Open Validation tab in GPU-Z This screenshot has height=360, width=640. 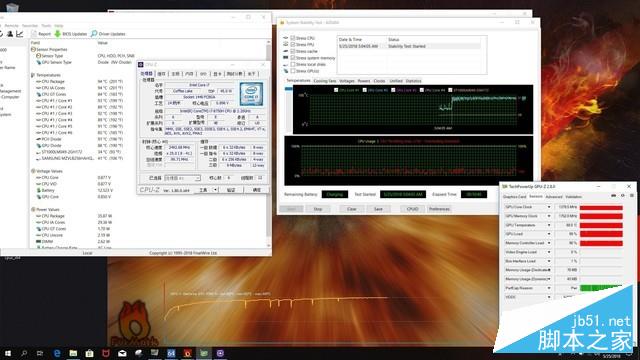point(573,197)
